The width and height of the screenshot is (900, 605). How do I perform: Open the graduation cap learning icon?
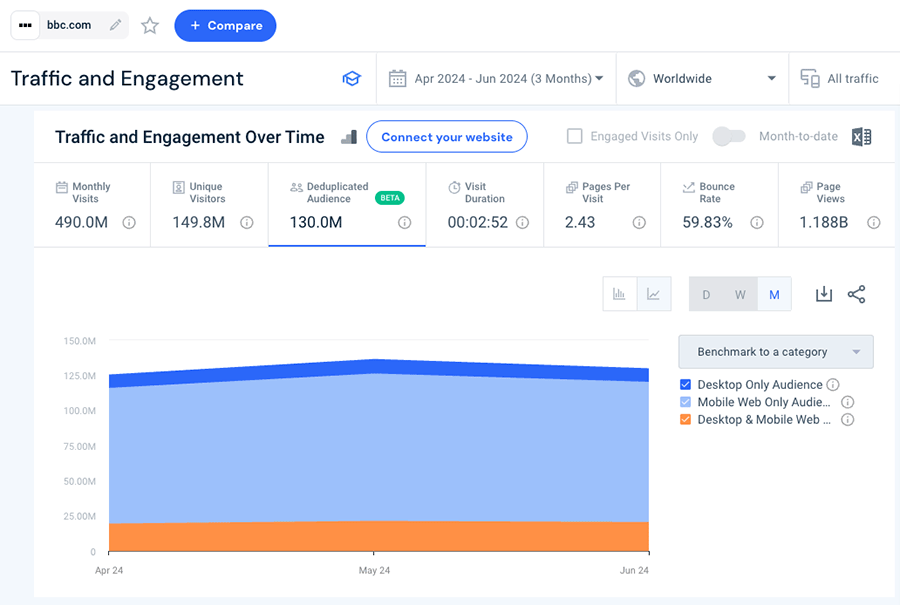[351, 79]
